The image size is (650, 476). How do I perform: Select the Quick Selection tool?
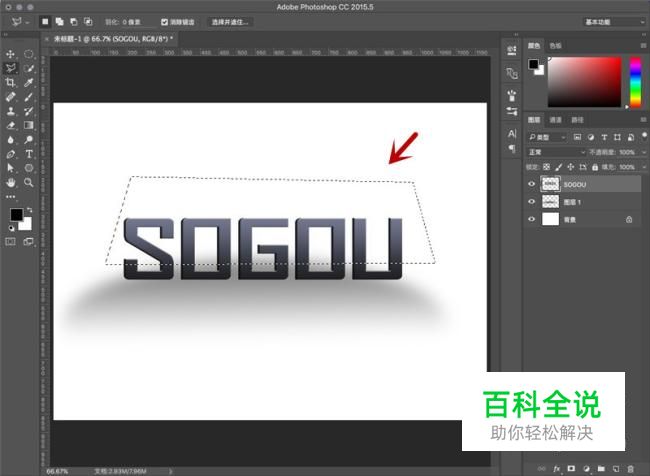coord(29,68)
